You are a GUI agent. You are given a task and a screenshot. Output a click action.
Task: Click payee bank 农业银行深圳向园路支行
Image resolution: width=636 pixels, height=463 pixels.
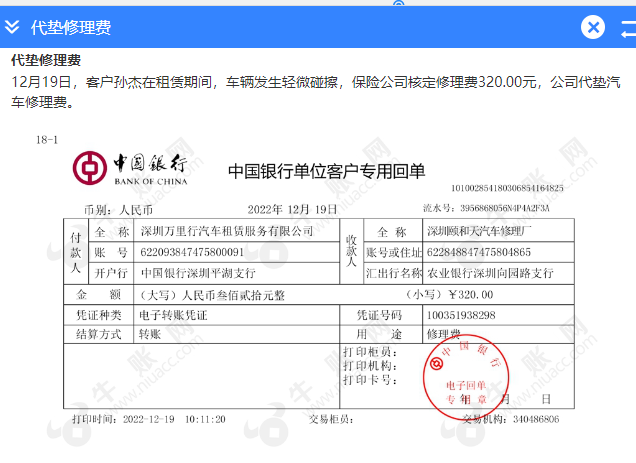pos(490,273)
